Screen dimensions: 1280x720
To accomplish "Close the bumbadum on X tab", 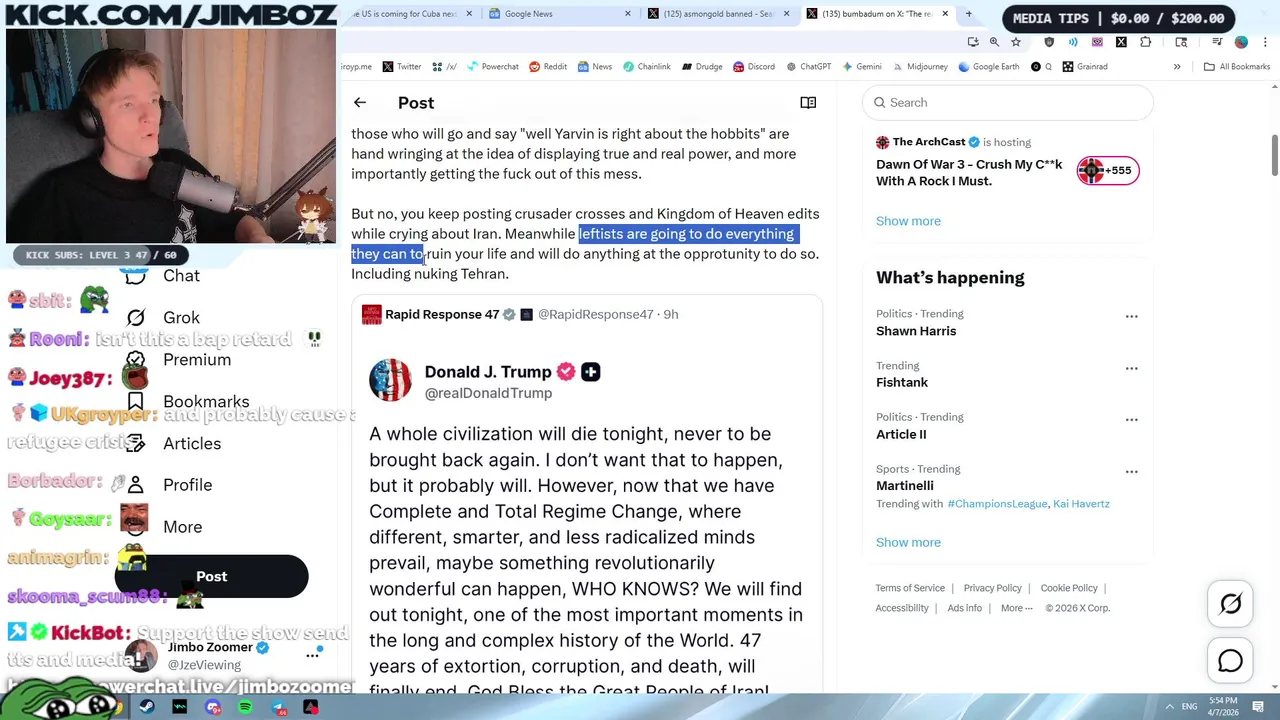I will click(945, 14).
